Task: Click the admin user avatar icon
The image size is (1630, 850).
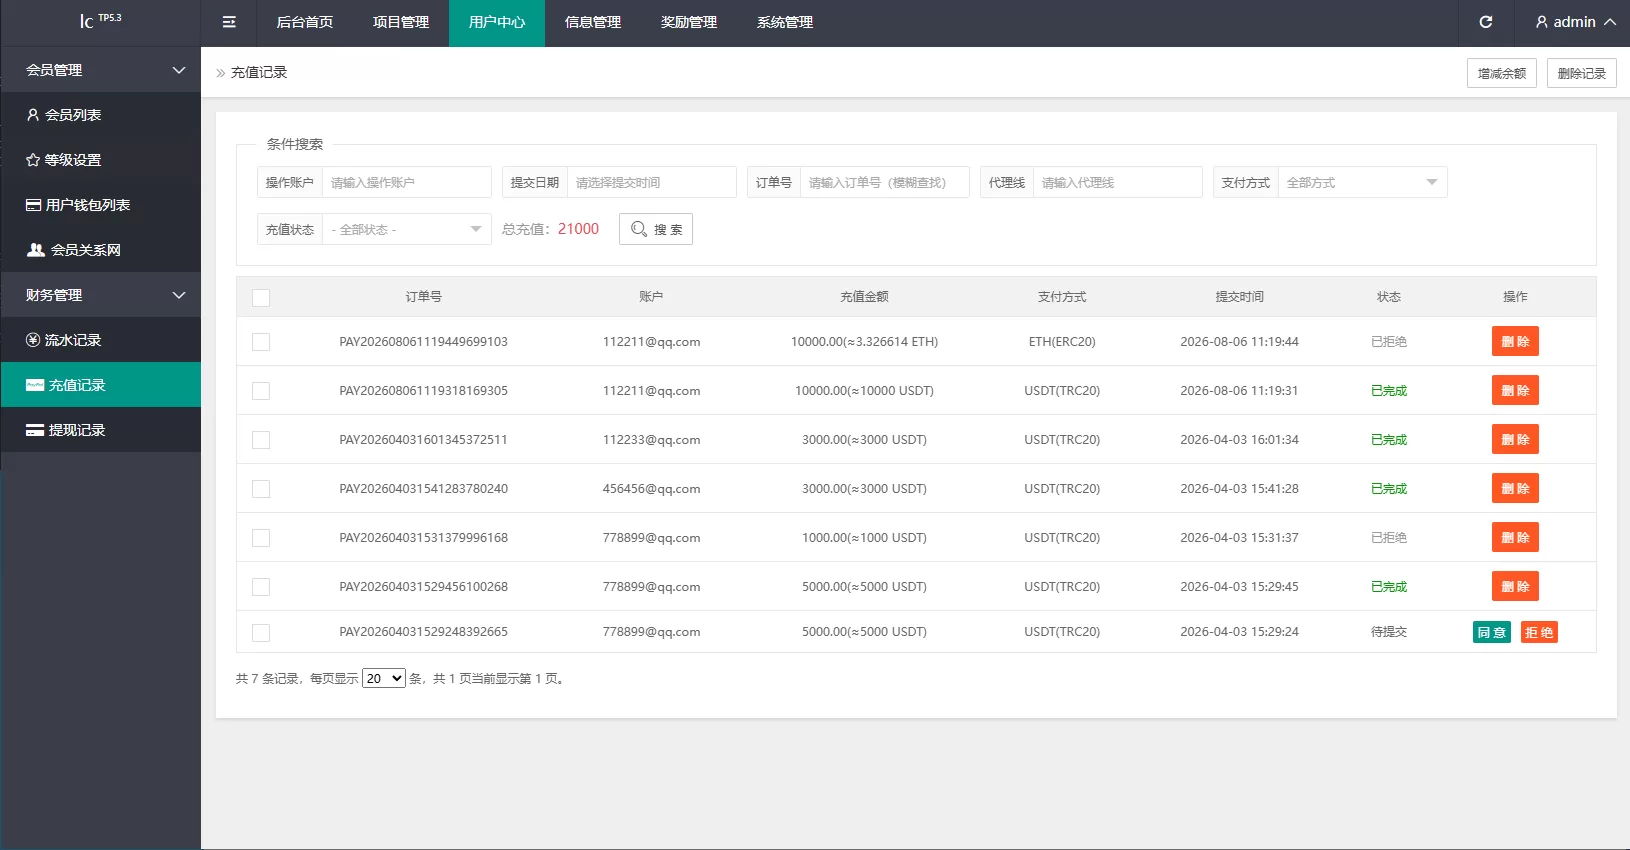Action: coord(1542,22)
